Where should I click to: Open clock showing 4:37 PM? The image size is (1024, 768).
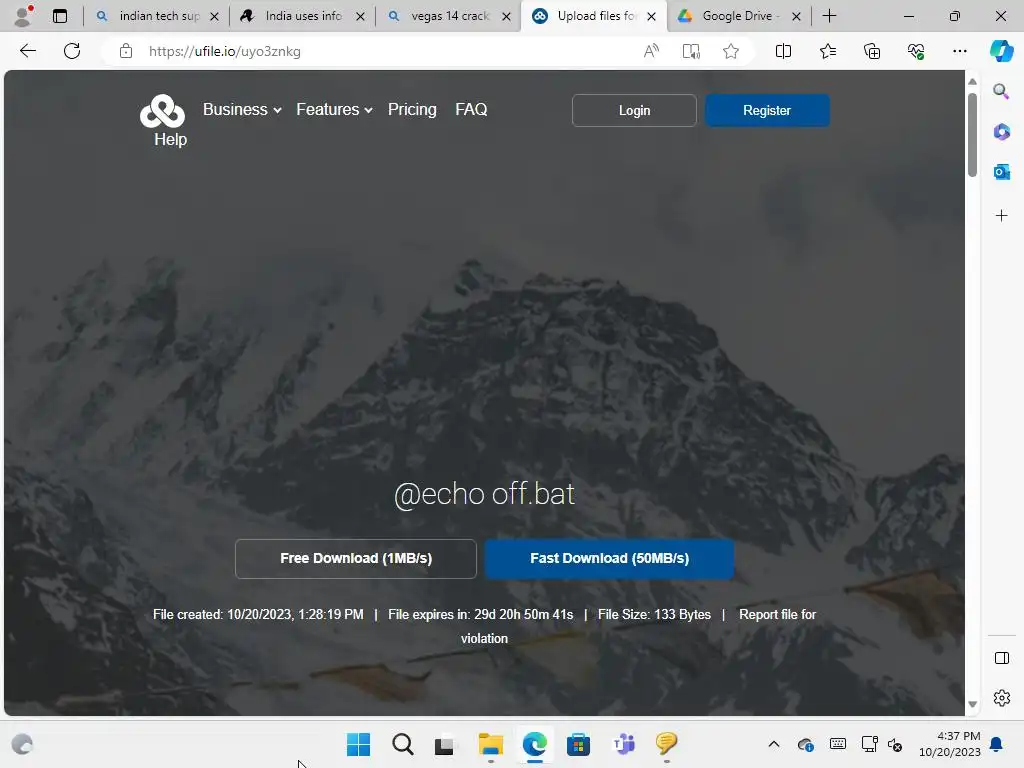pos(950,744)
